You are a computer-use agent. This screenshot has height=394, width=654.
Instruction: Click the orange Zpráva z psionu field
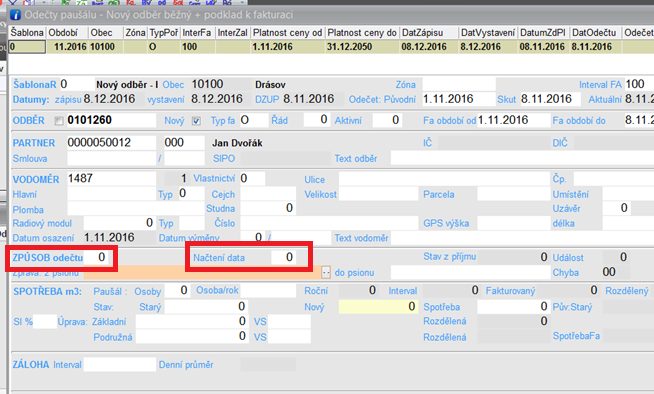(x=202, y=273)
